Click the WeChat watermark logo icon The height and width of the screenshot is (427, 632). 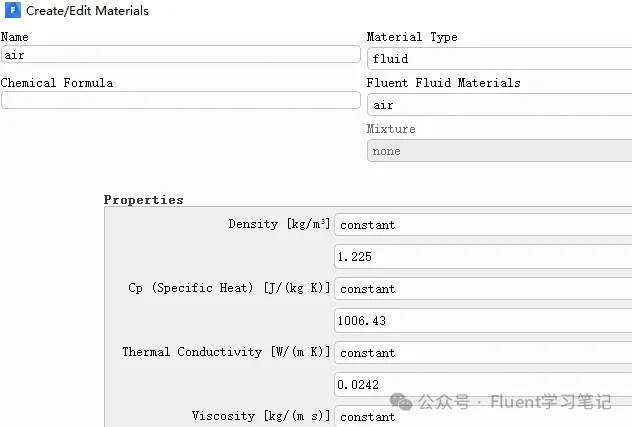coord(402,402)
